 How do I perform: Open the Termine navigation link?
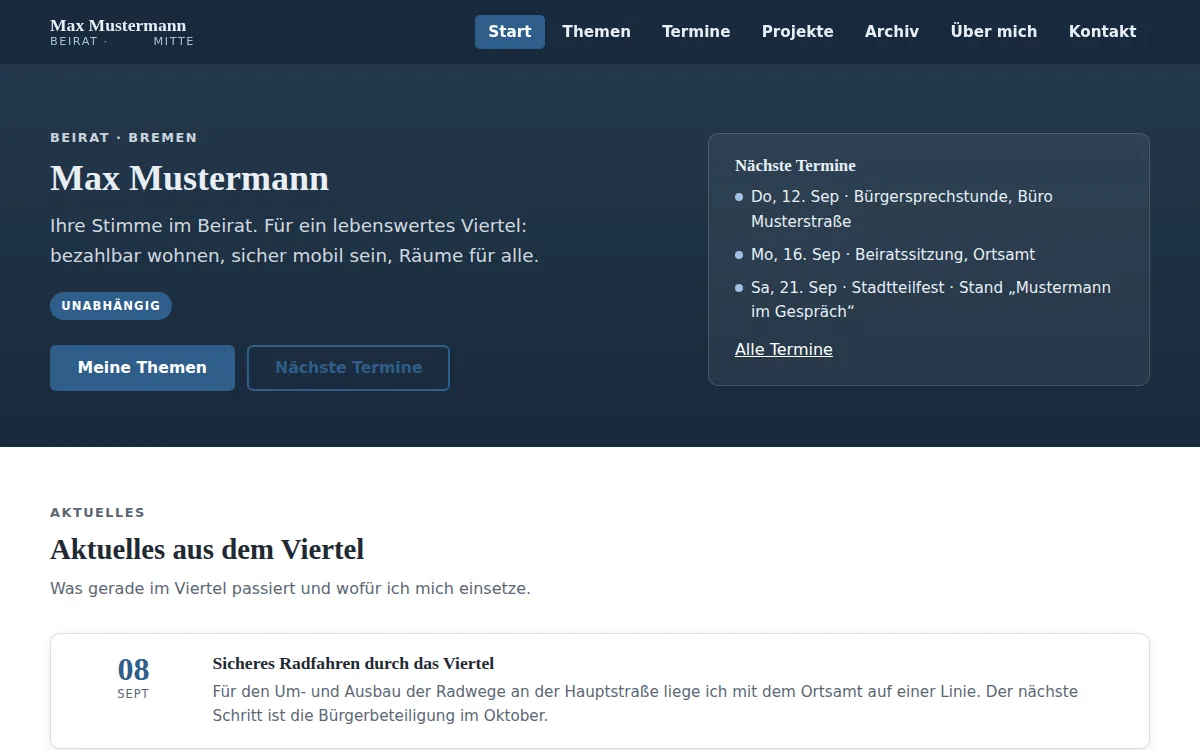pyautogui.click(x=696, y=32)
